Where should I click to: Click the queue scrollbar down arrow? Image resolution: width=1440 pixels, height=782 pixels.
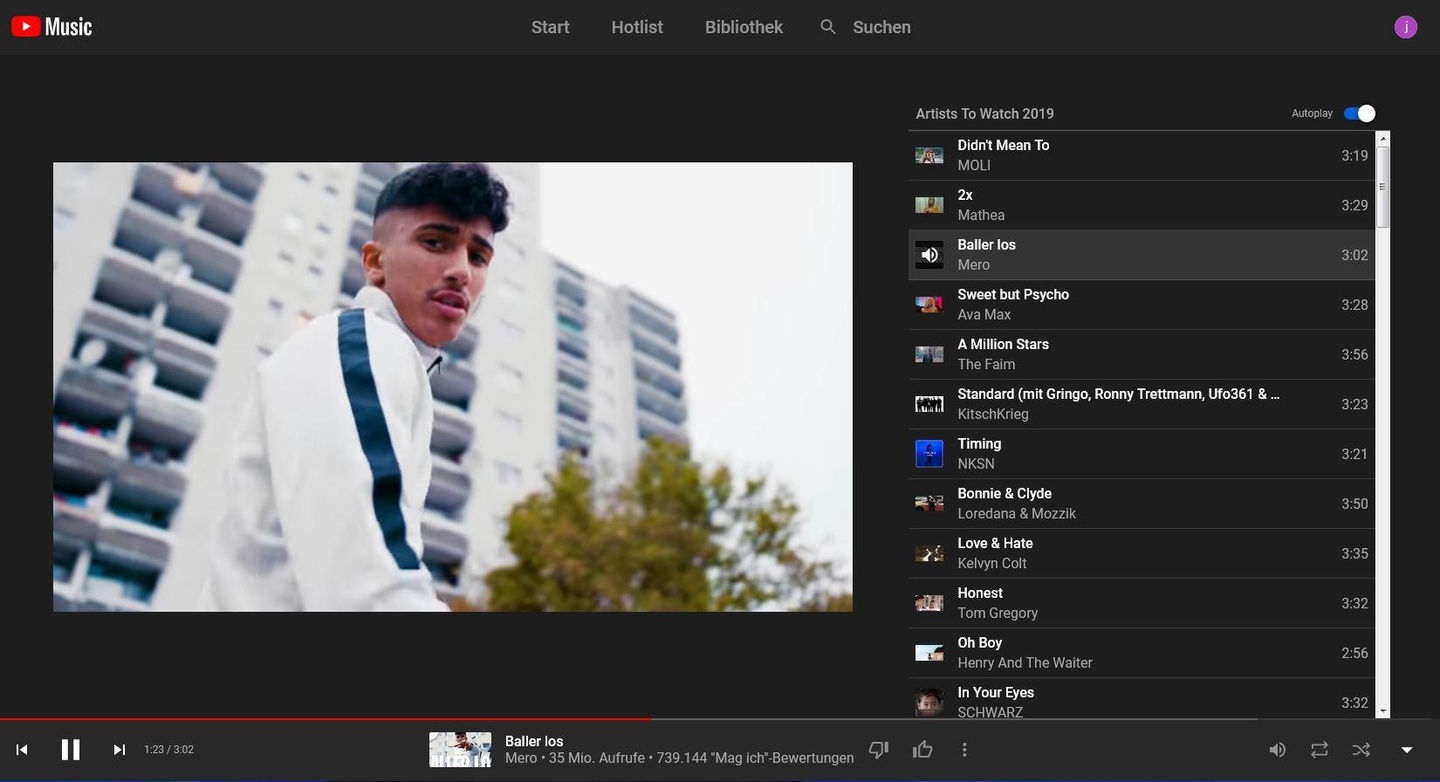tap(1383, 712)
